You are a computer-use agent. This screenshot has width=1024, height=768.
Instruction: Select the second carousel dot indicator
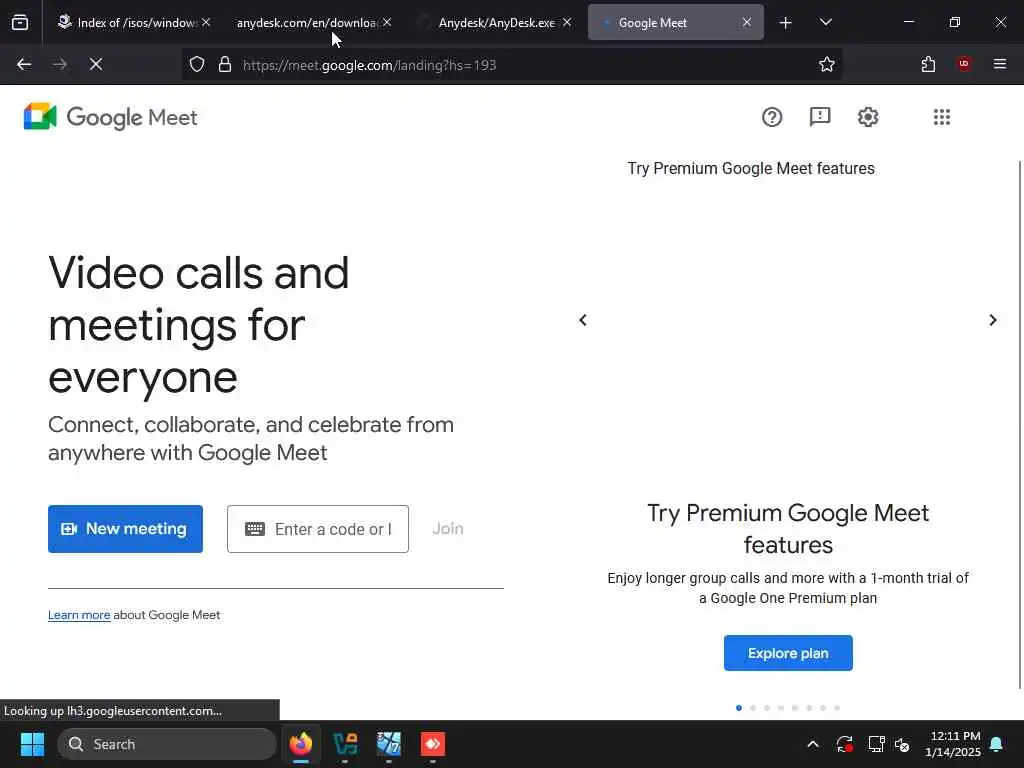pos(753,708)
